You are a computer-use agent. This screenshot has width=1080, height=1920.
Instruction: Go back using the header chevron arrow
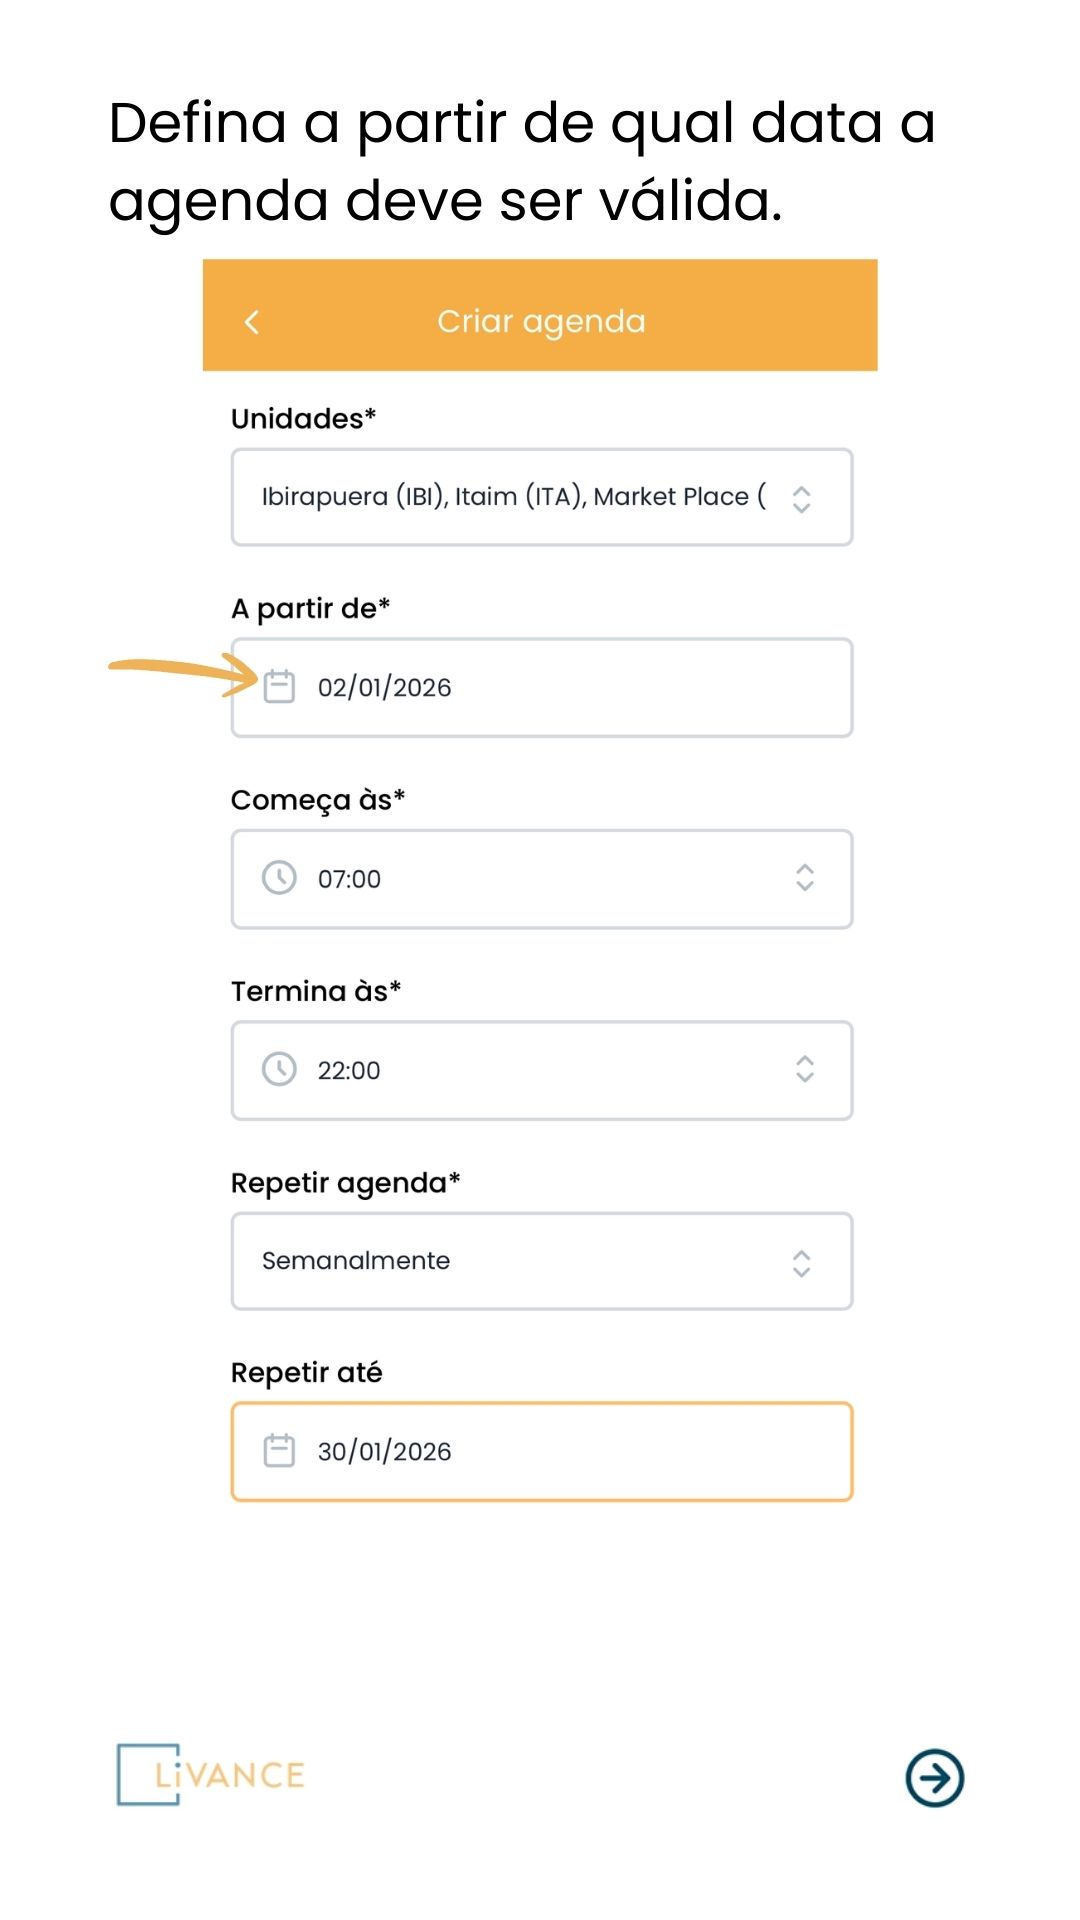coord(252,322)
